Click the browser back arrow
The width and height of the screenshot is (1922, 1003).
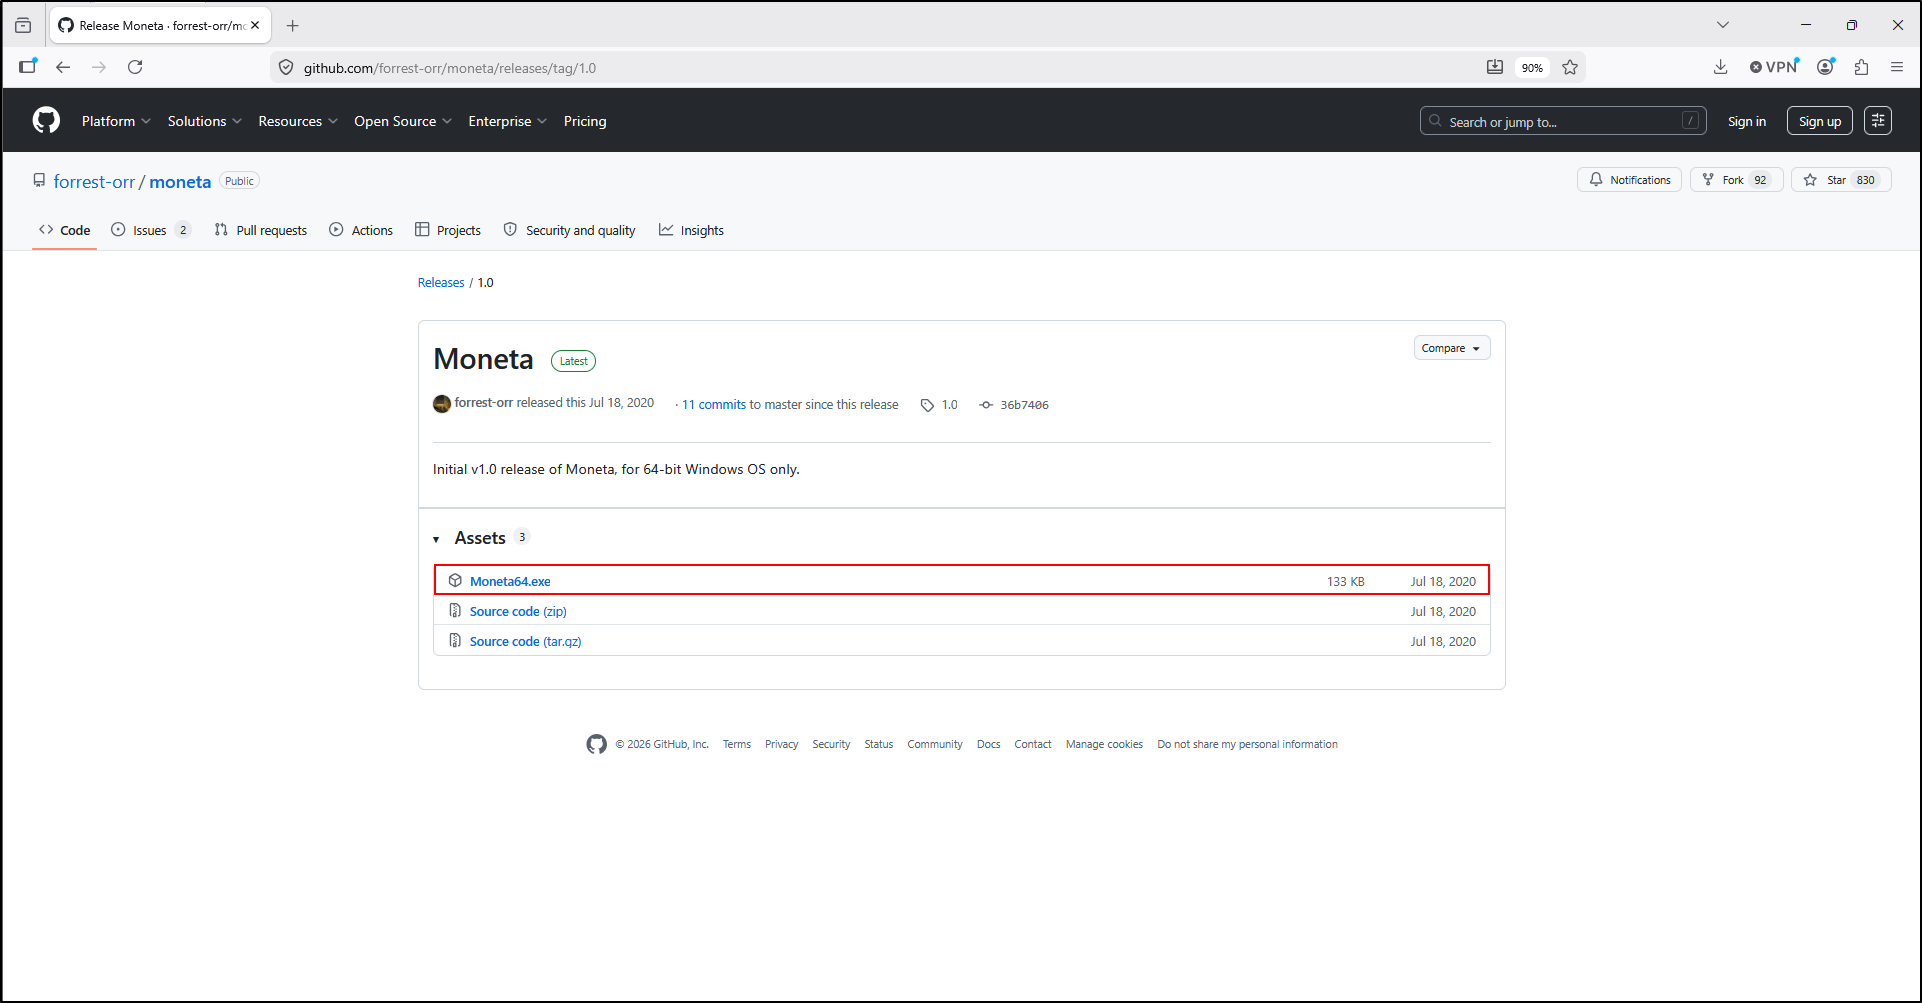point(63,67)
